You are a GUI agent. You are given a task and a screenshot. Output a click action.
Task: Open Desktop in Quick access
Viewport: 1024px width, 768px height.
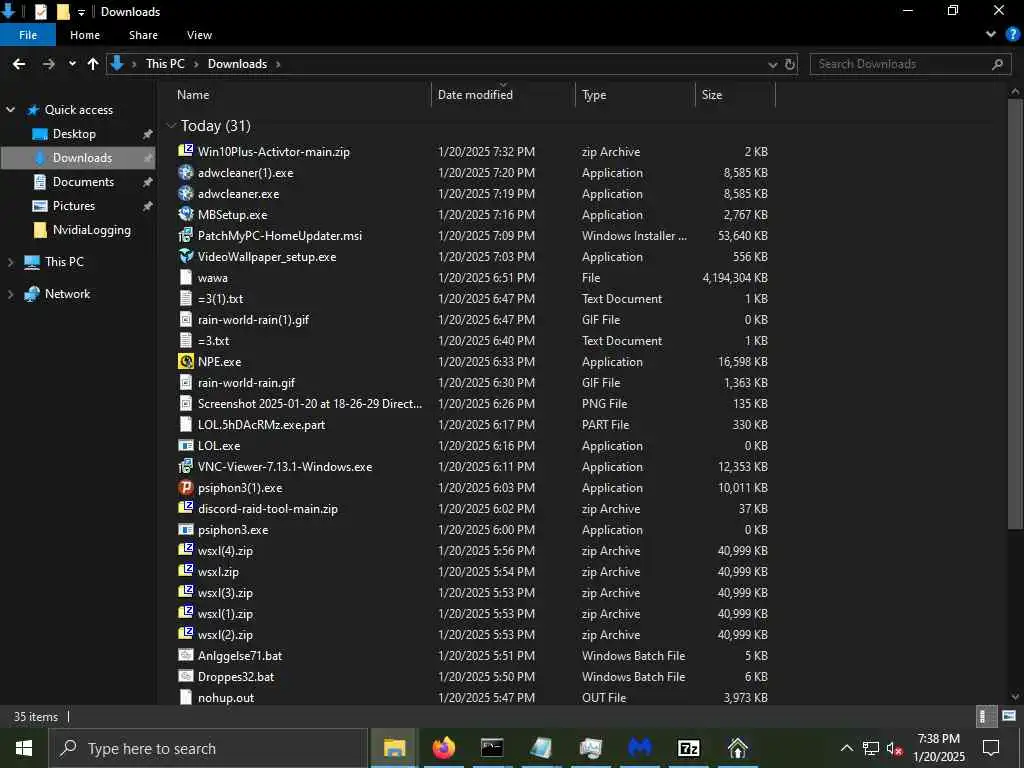[x=74, y=134]
